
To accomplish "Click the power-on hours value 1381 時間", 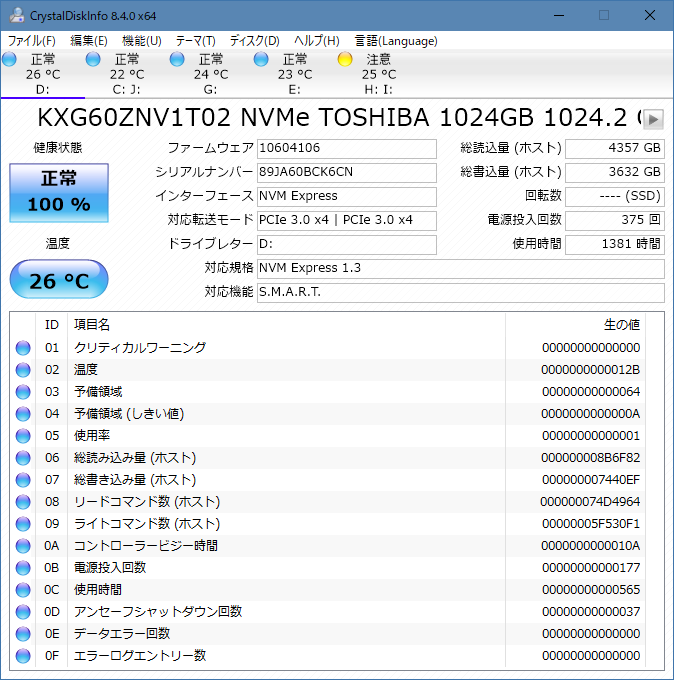I will tap(615, 245).
